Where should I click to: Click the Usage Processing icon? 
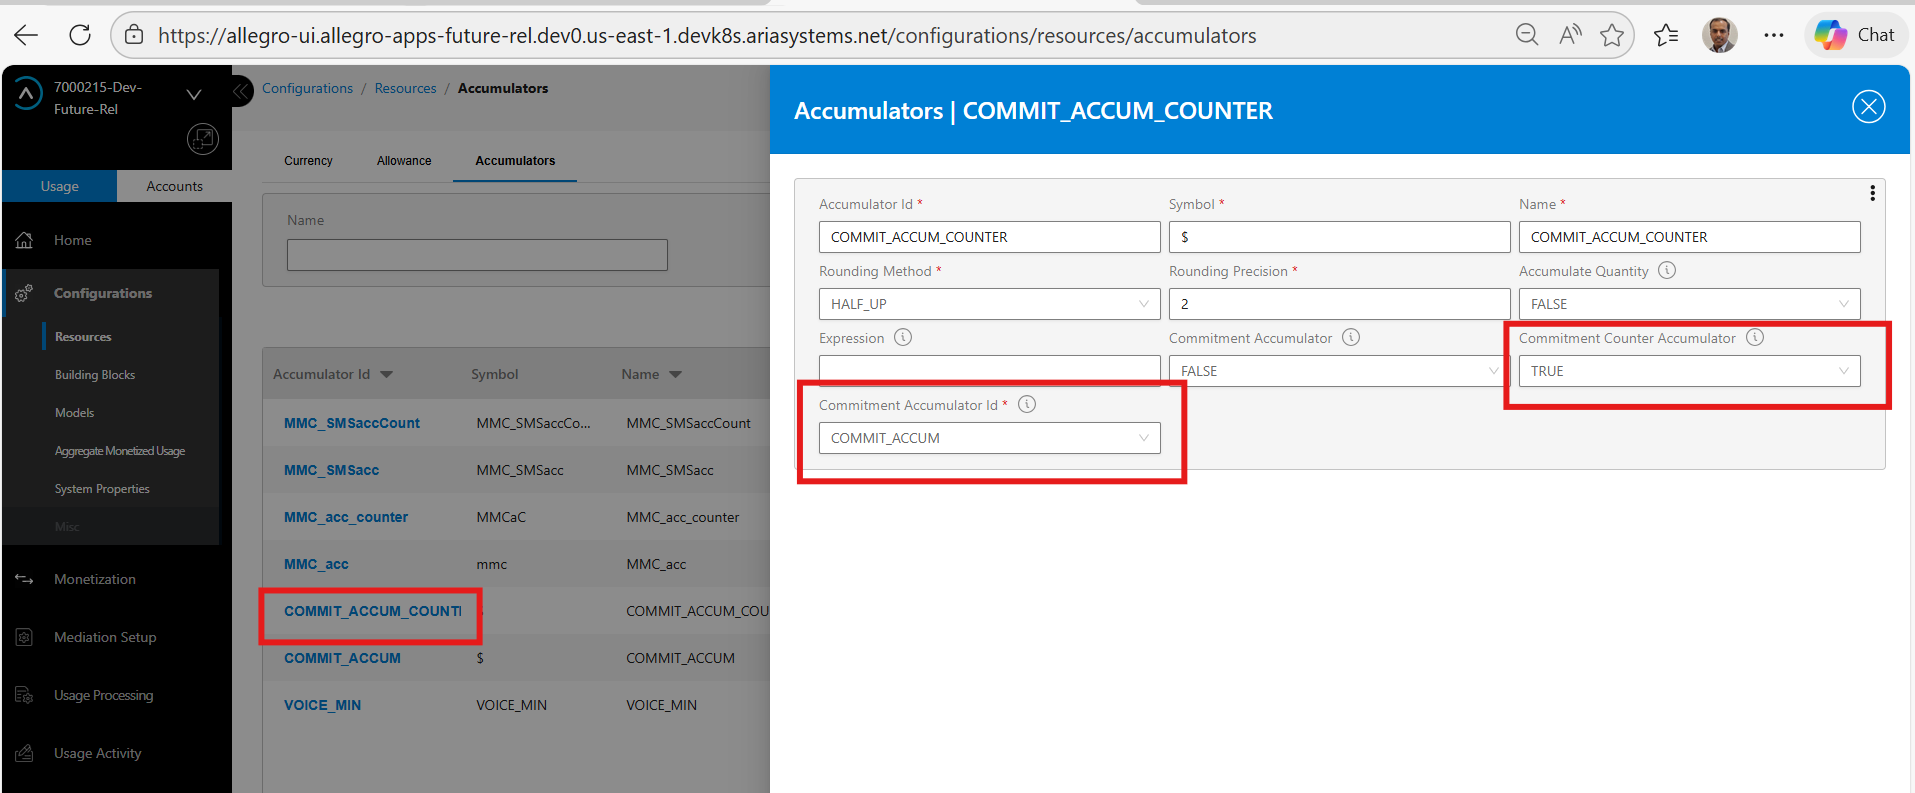click(x=25, y=695)
